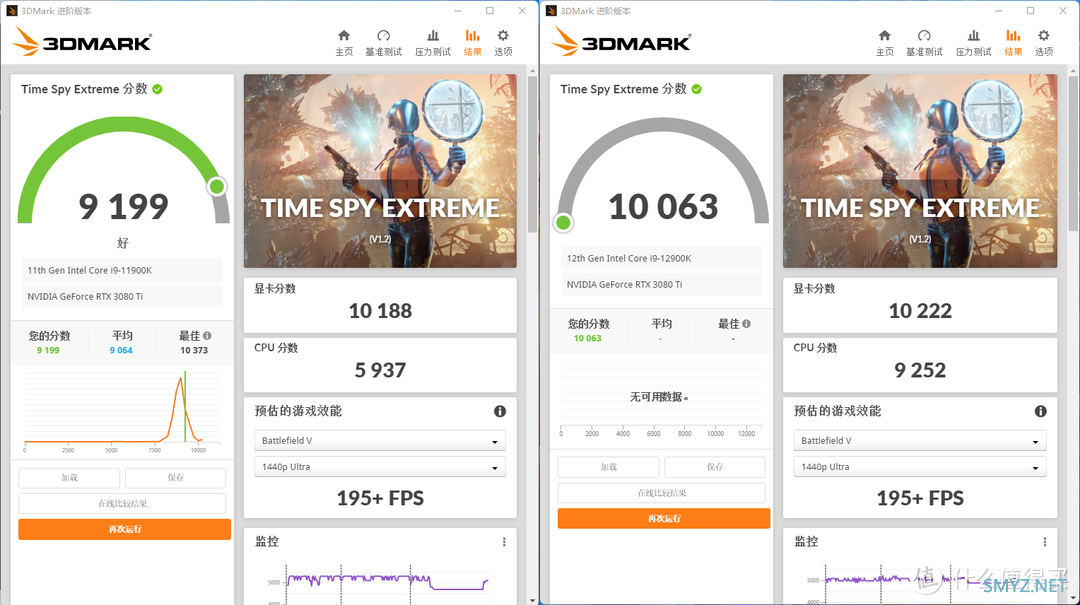The image size is (1080, 605).
Task: Open Stress Test icon in left window
Action: point(433,35)
